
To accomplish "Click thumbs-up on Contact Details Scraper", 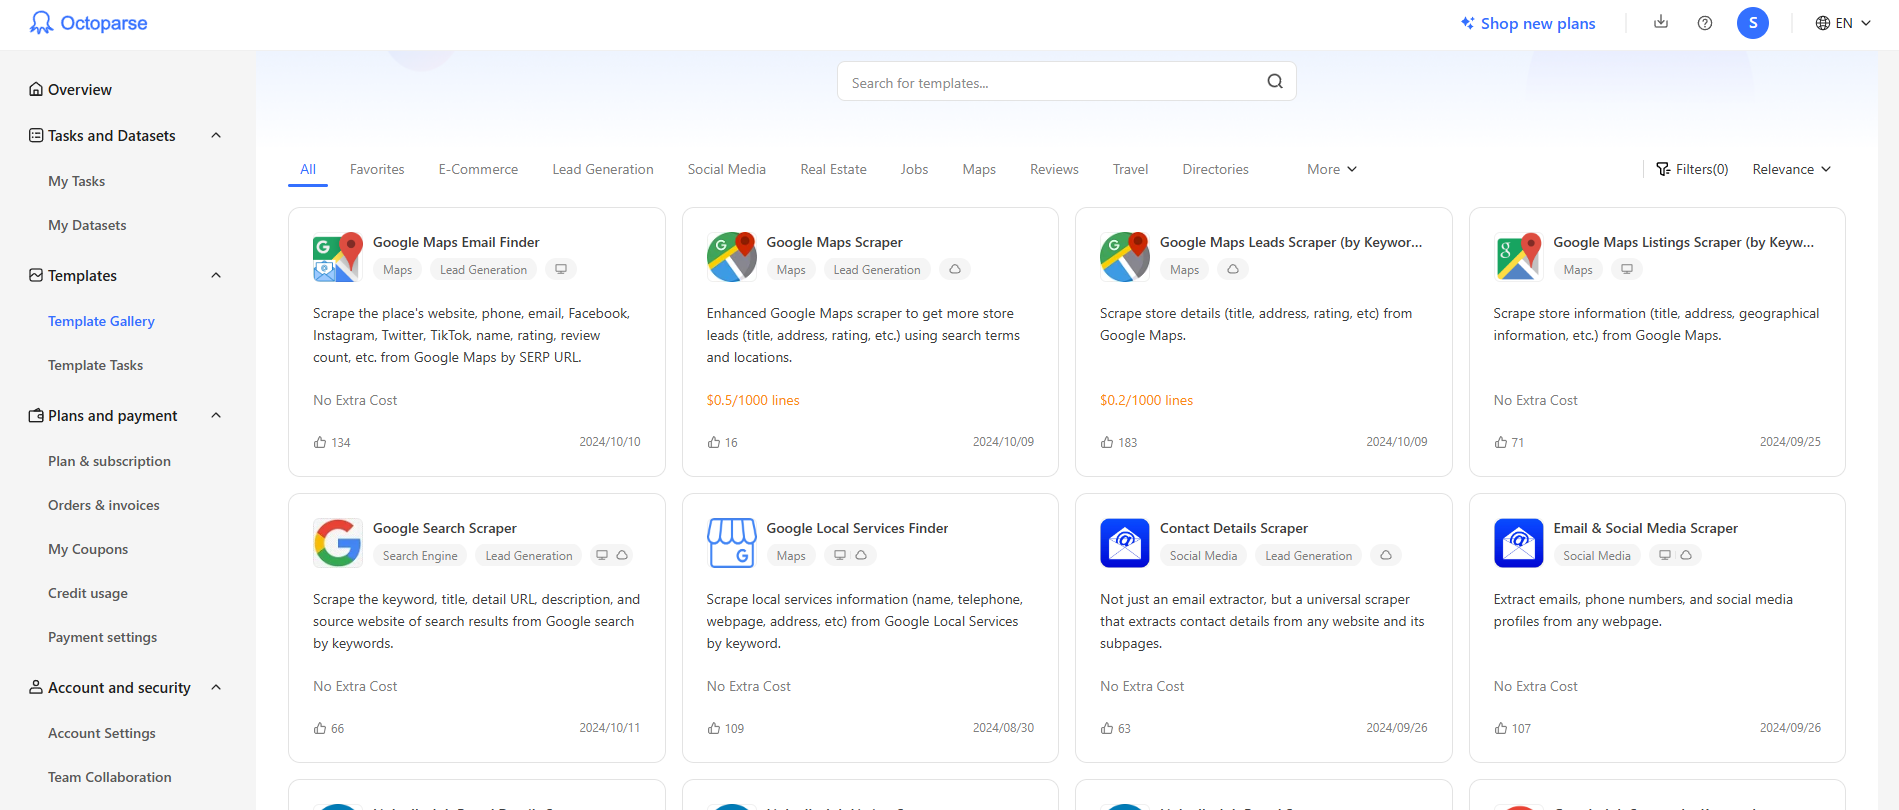I will [x=1107, y=728].
